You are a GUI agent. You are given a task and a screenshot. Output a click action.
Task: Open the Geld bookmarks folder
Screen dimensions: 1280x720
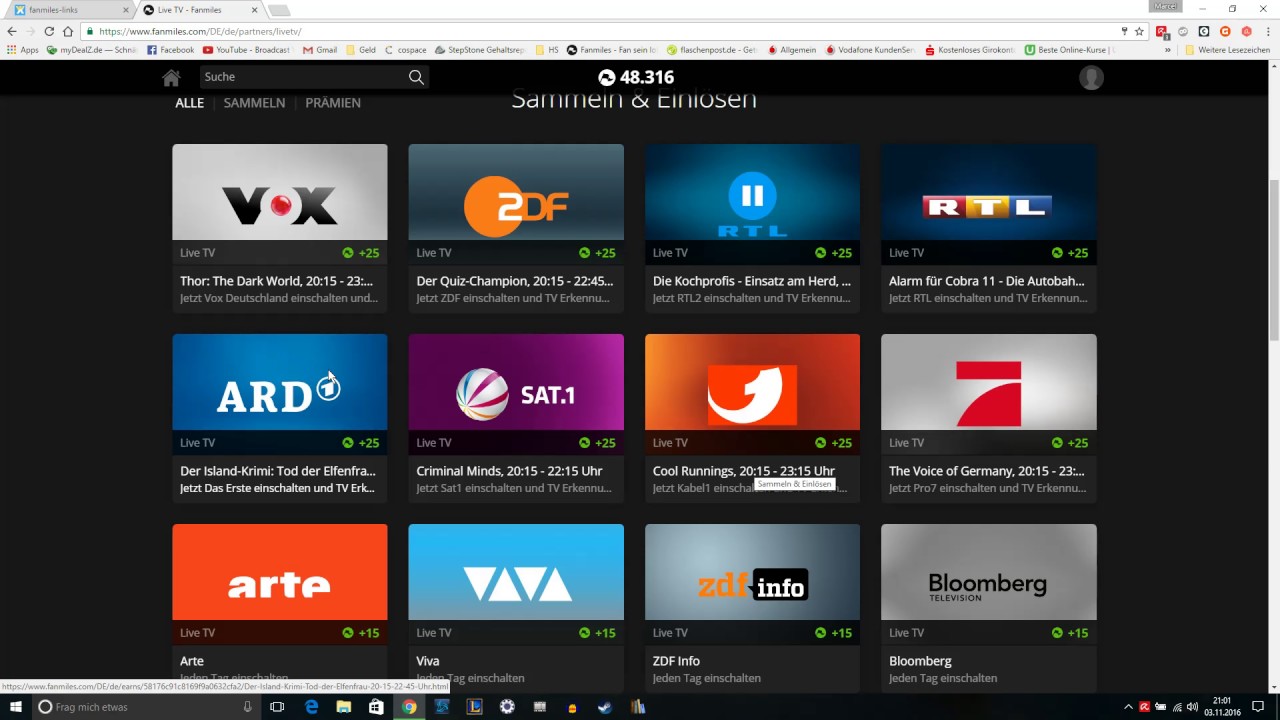pyautogui.click(x=361, y=50)
